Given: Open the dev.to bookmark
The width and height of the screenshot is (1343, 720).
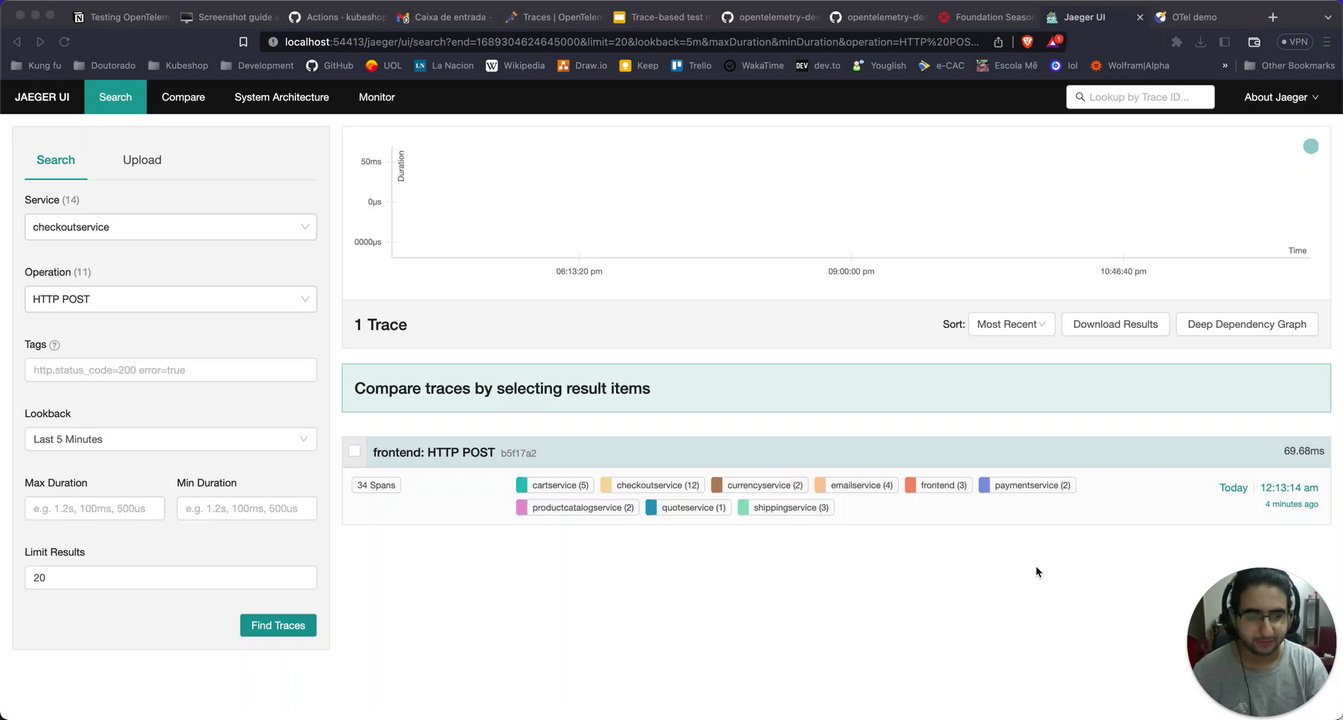Looking at the screenshot, I should [x=819, y=65].
